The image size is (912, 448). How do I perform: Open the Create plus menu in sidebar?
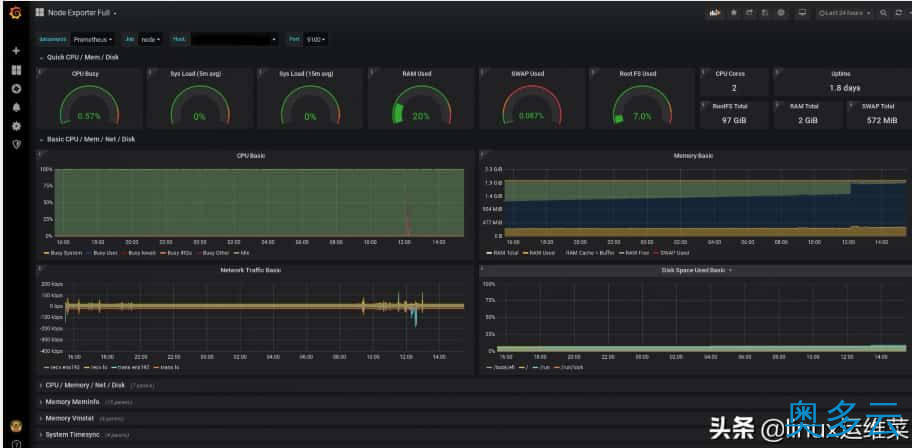tap(16, 51)
